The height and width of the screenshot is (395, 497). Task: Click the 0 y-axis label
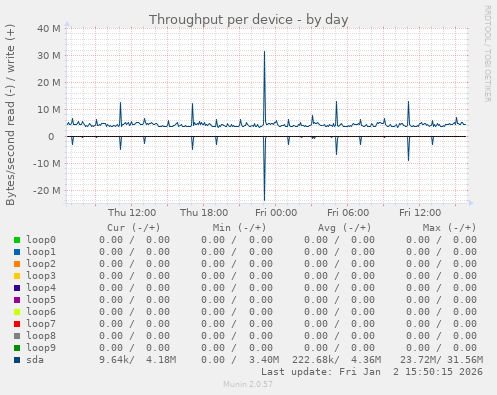pyautogui.click(x=51, y=137)
